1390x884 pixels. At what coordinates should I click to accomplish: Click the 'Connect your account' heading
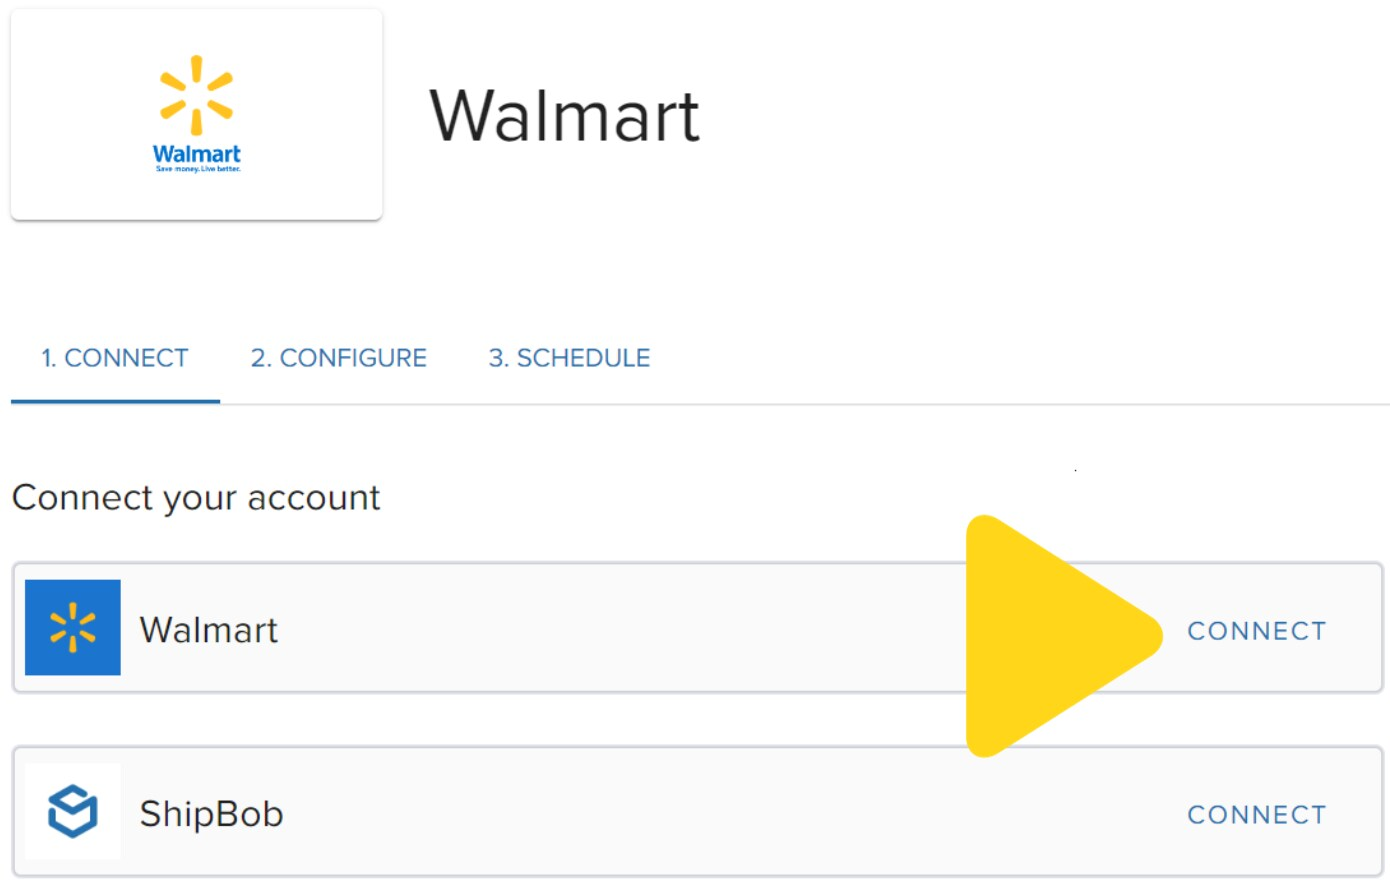[196, 497]
